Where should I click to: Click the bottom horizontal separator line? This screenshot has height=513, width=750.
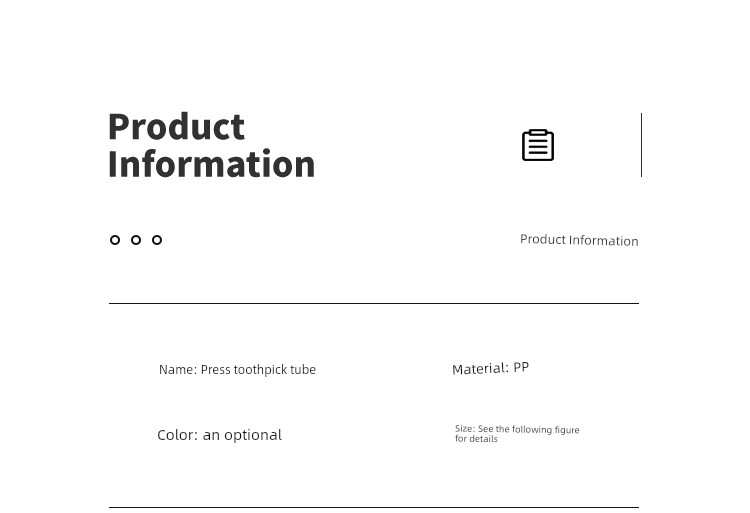[374, 507]
